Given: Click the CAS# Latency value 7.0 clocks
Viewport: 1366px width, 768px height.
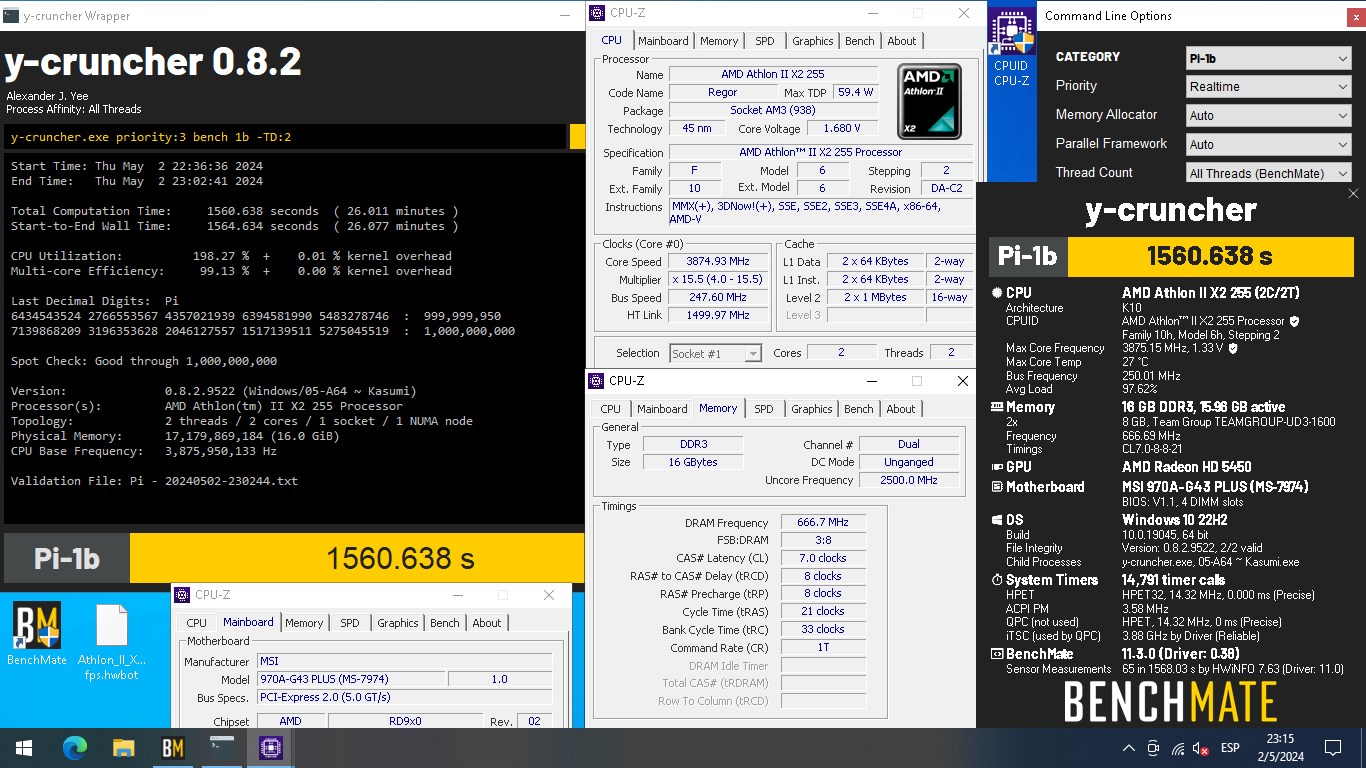Looking at the screenshot, I should tap(823, 558).
